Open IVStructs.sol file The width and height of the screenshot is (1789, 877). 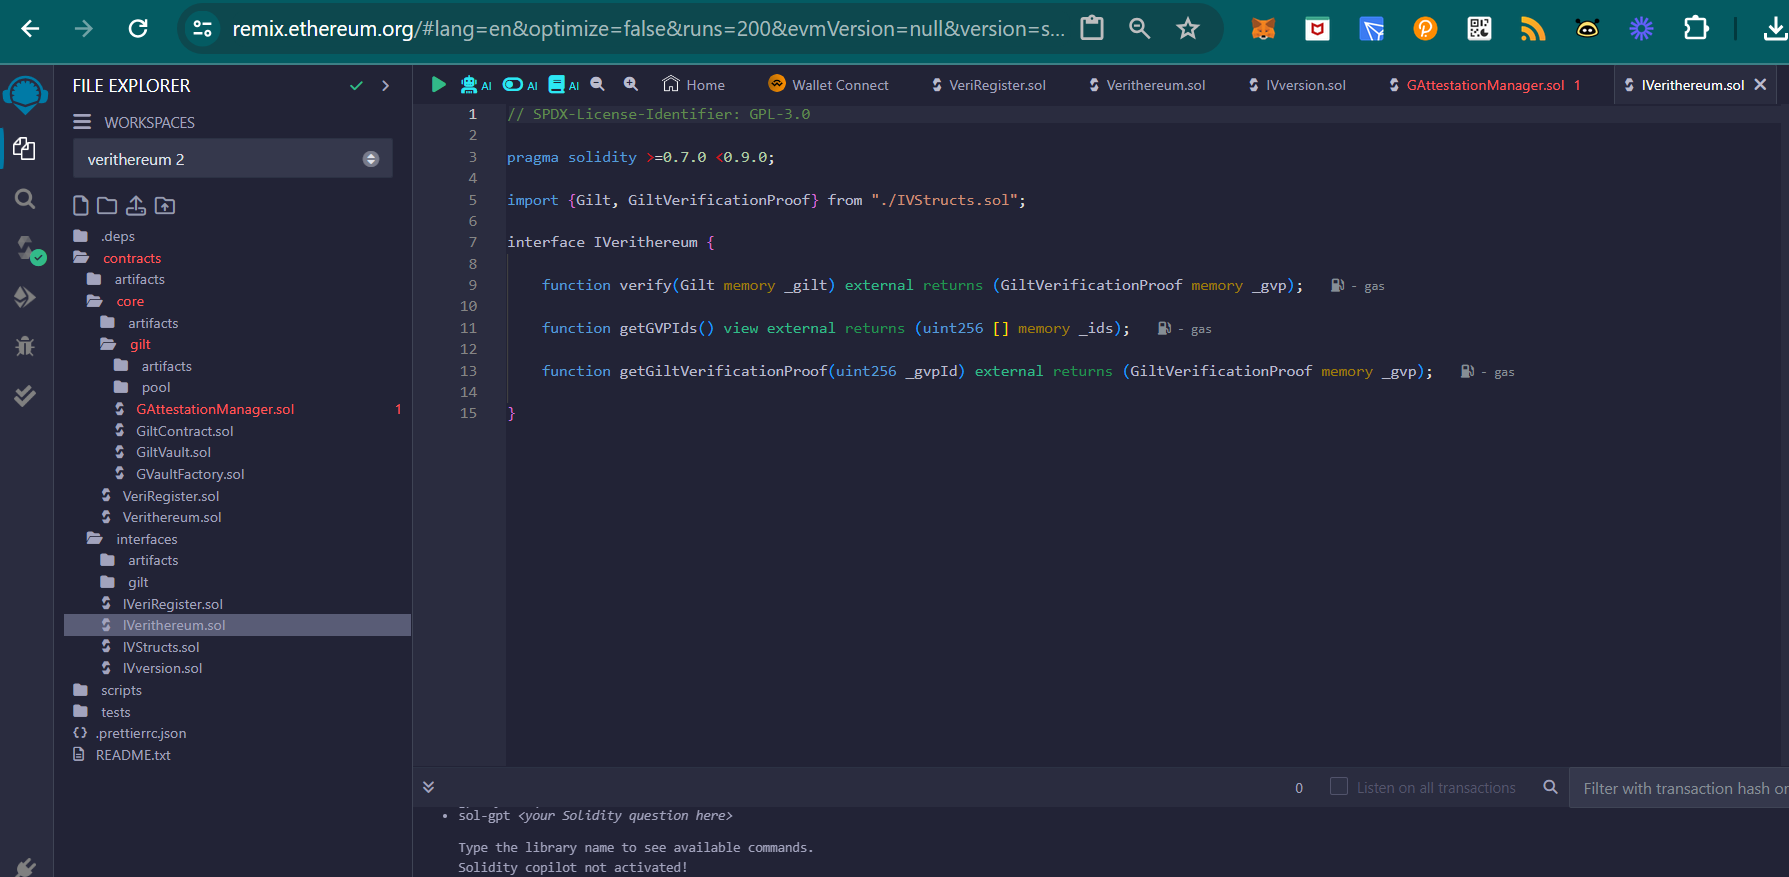(160, 647)
